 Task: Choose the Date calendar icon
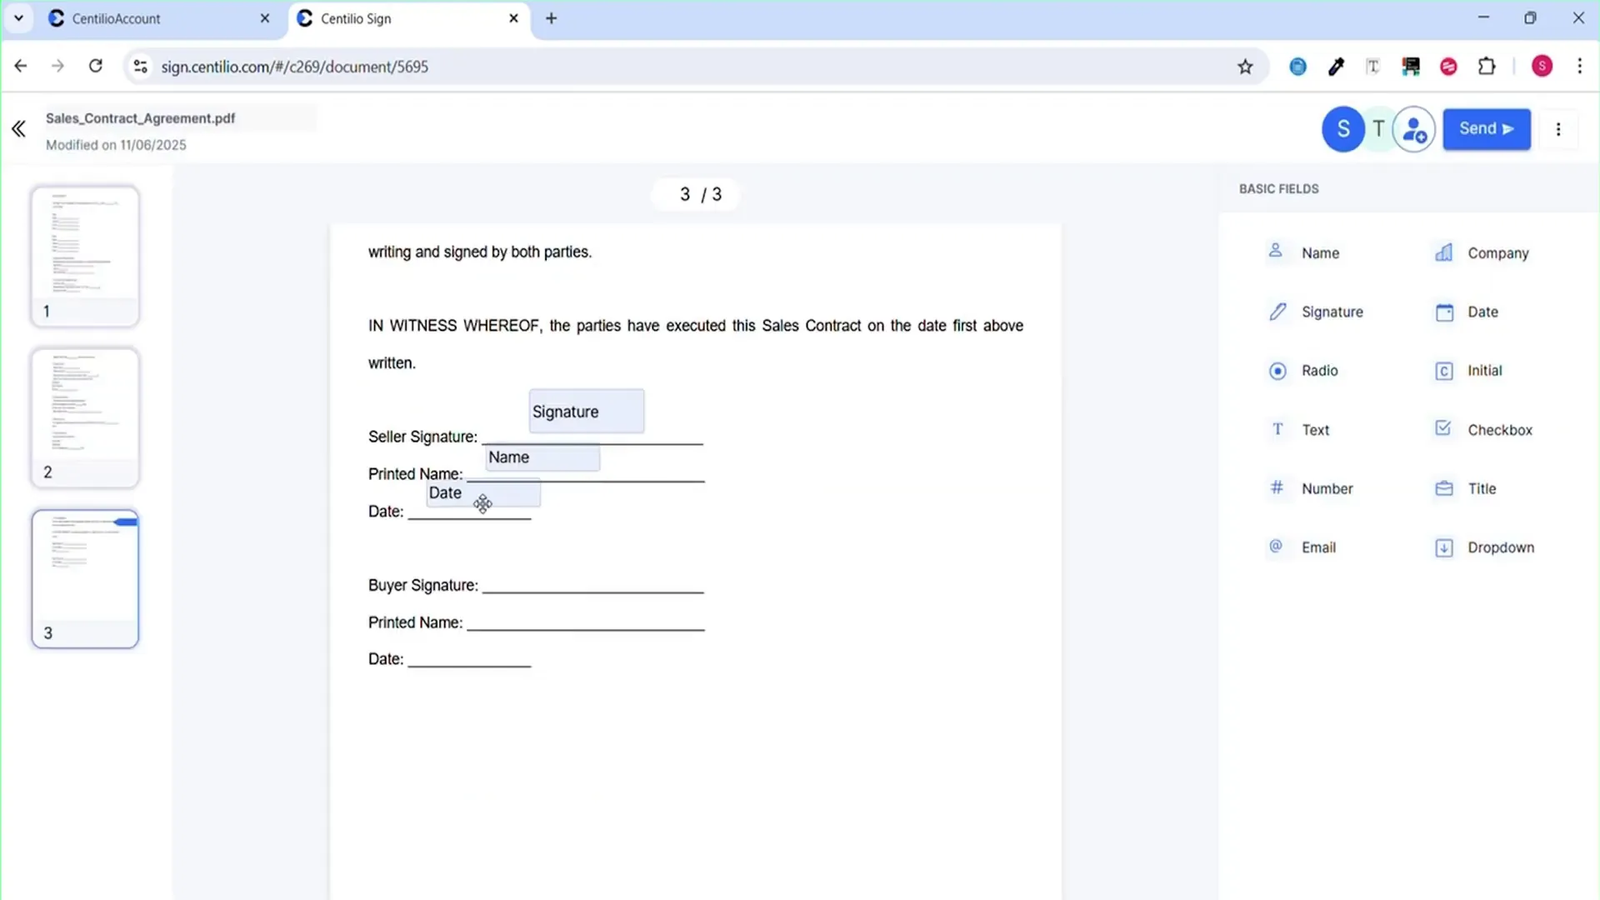[1444, 312]
